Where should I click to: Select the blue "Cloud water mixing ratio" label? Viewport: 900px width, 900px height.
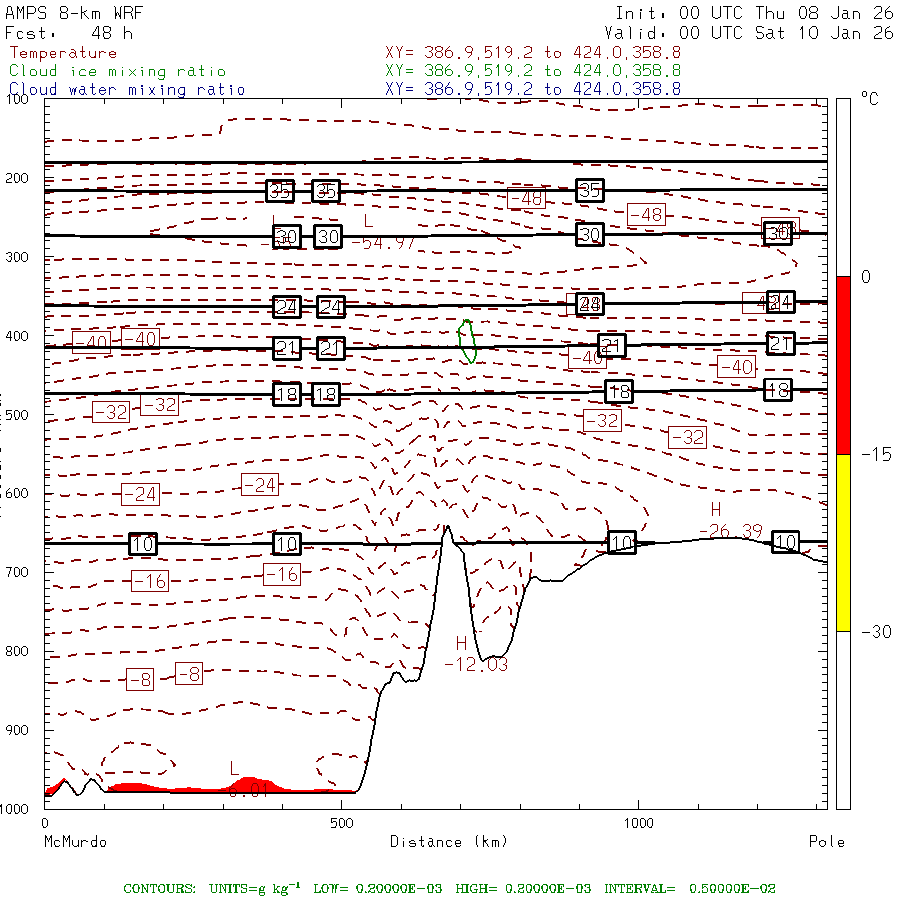point(127,90)
